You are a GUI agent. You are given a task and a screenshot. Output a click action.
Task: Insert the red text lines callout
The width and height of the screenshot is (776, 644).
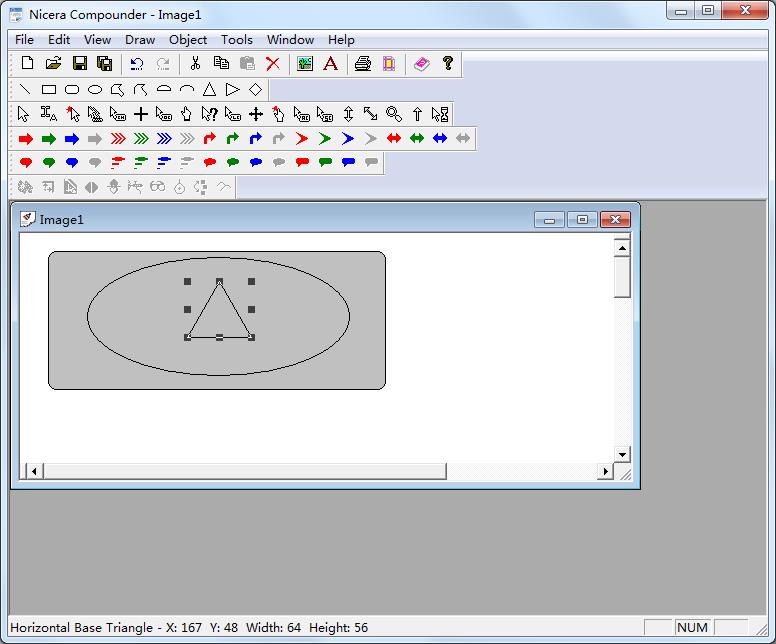(x=118, y=162)
